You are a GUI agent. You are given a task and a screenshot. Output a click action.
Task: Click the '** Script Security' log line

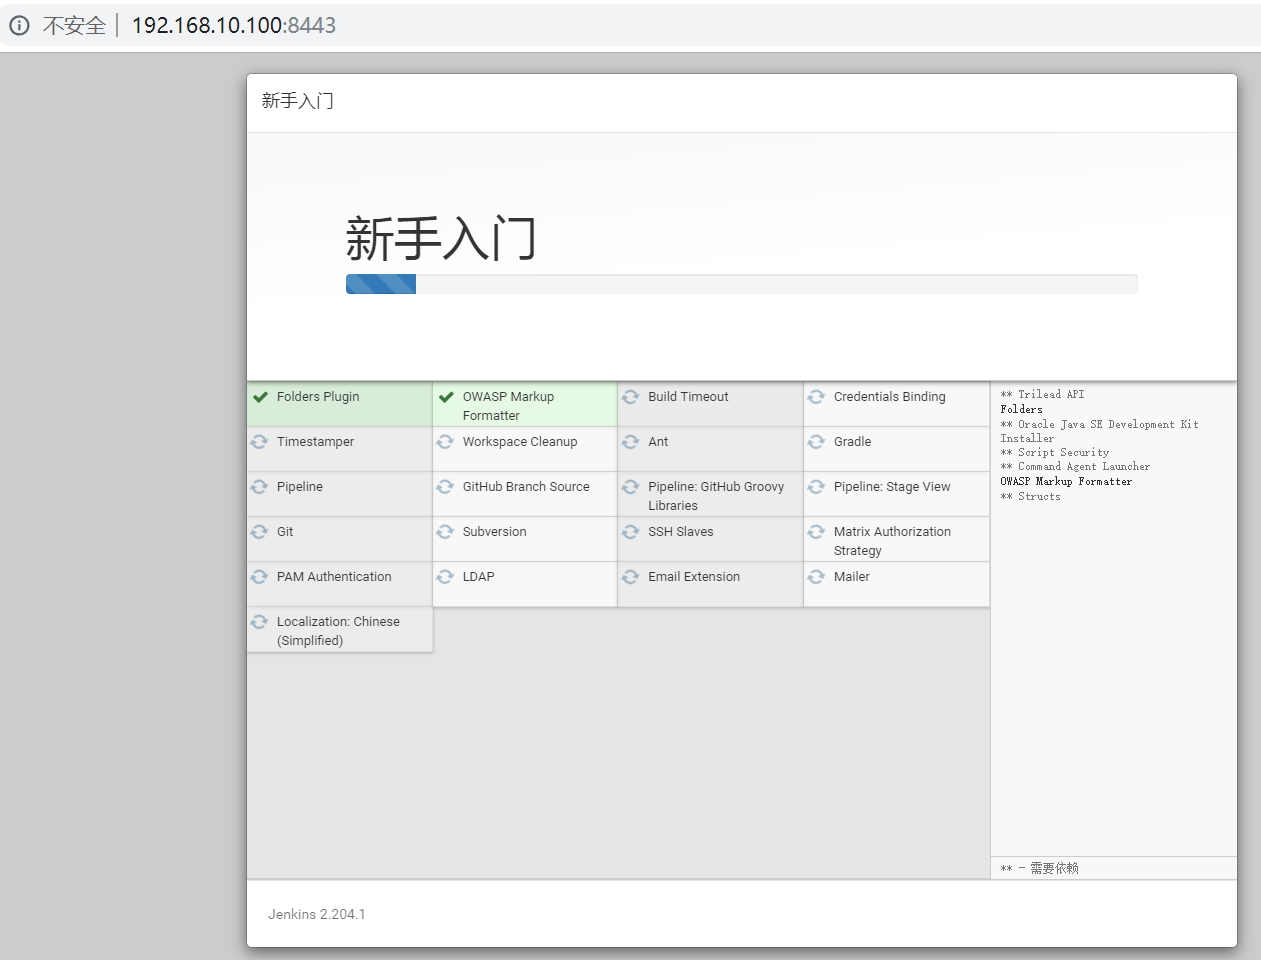(1054, 453)
